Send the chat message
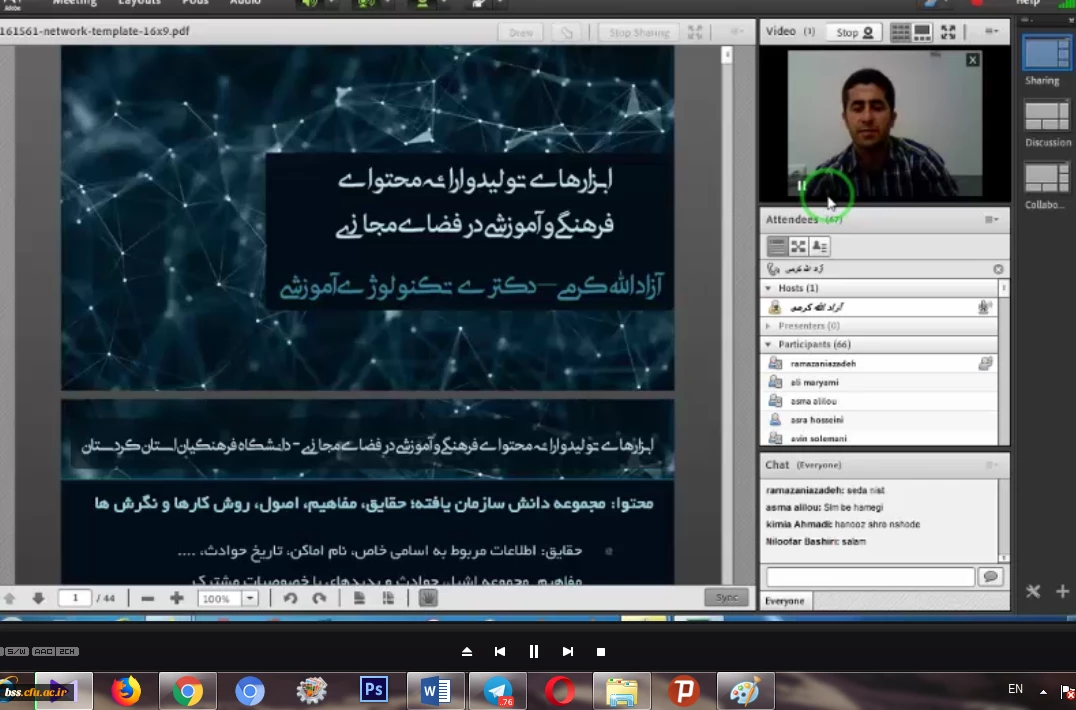Viewport: 1076px width, 710px height. 990,577
